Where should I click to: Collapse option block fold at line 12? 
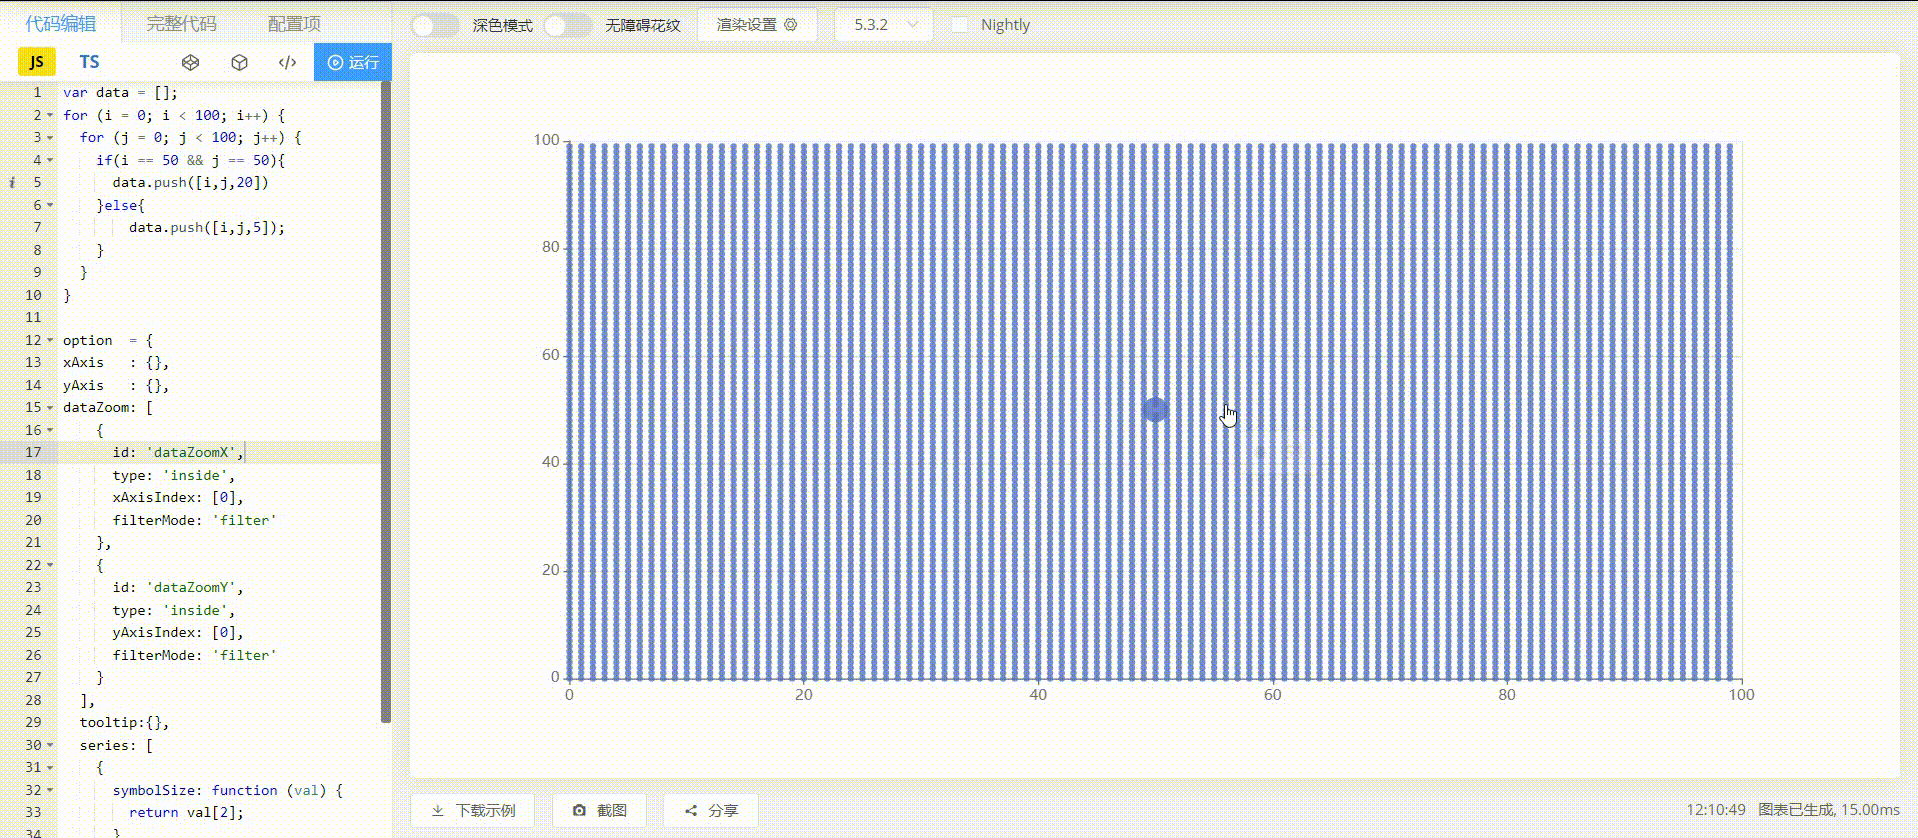point(50,340)
